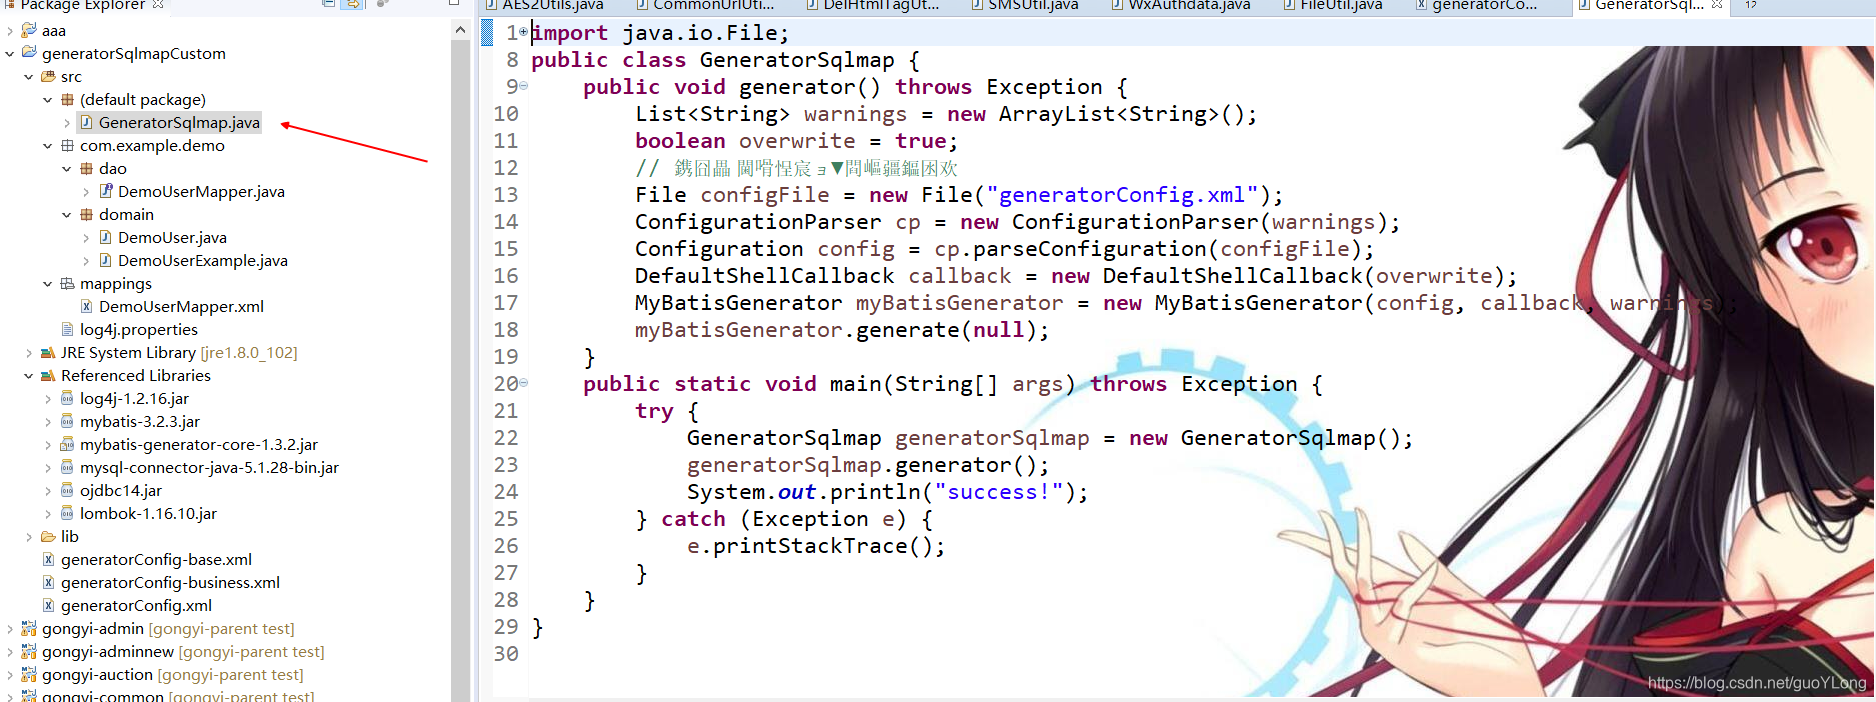This screenshot has height=702, width=1876.
Task: Collapse the src folder
Action: pyautogui.click(x=29, y=76)
